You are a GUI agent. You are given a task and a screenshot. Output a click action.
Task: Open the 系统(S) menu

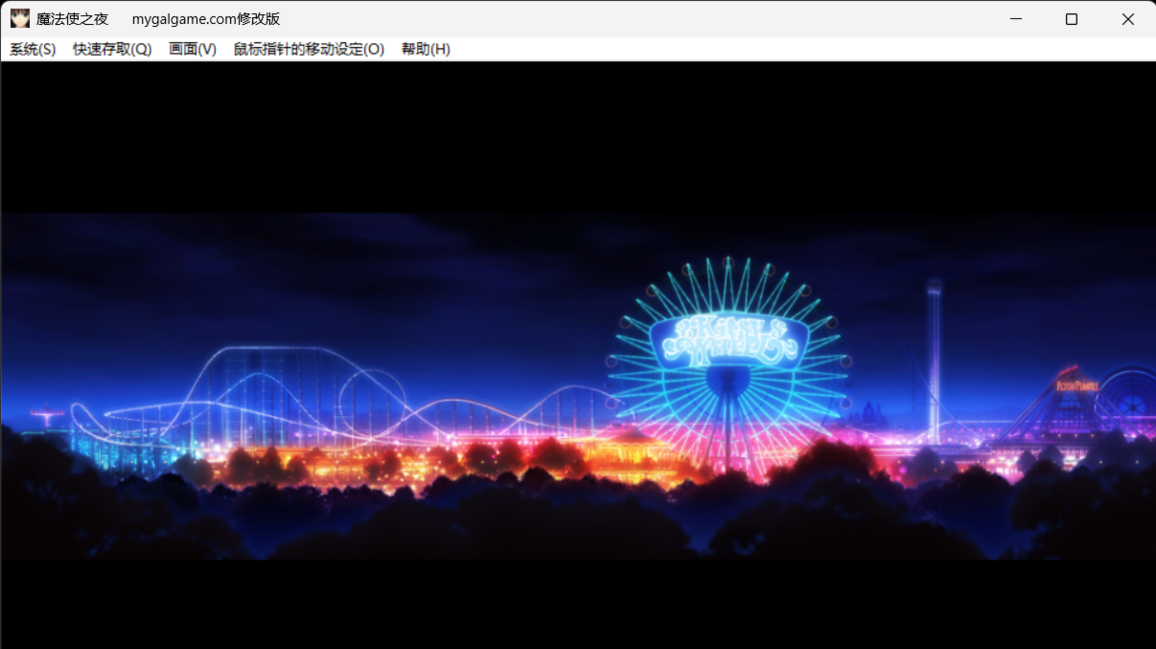32,49
